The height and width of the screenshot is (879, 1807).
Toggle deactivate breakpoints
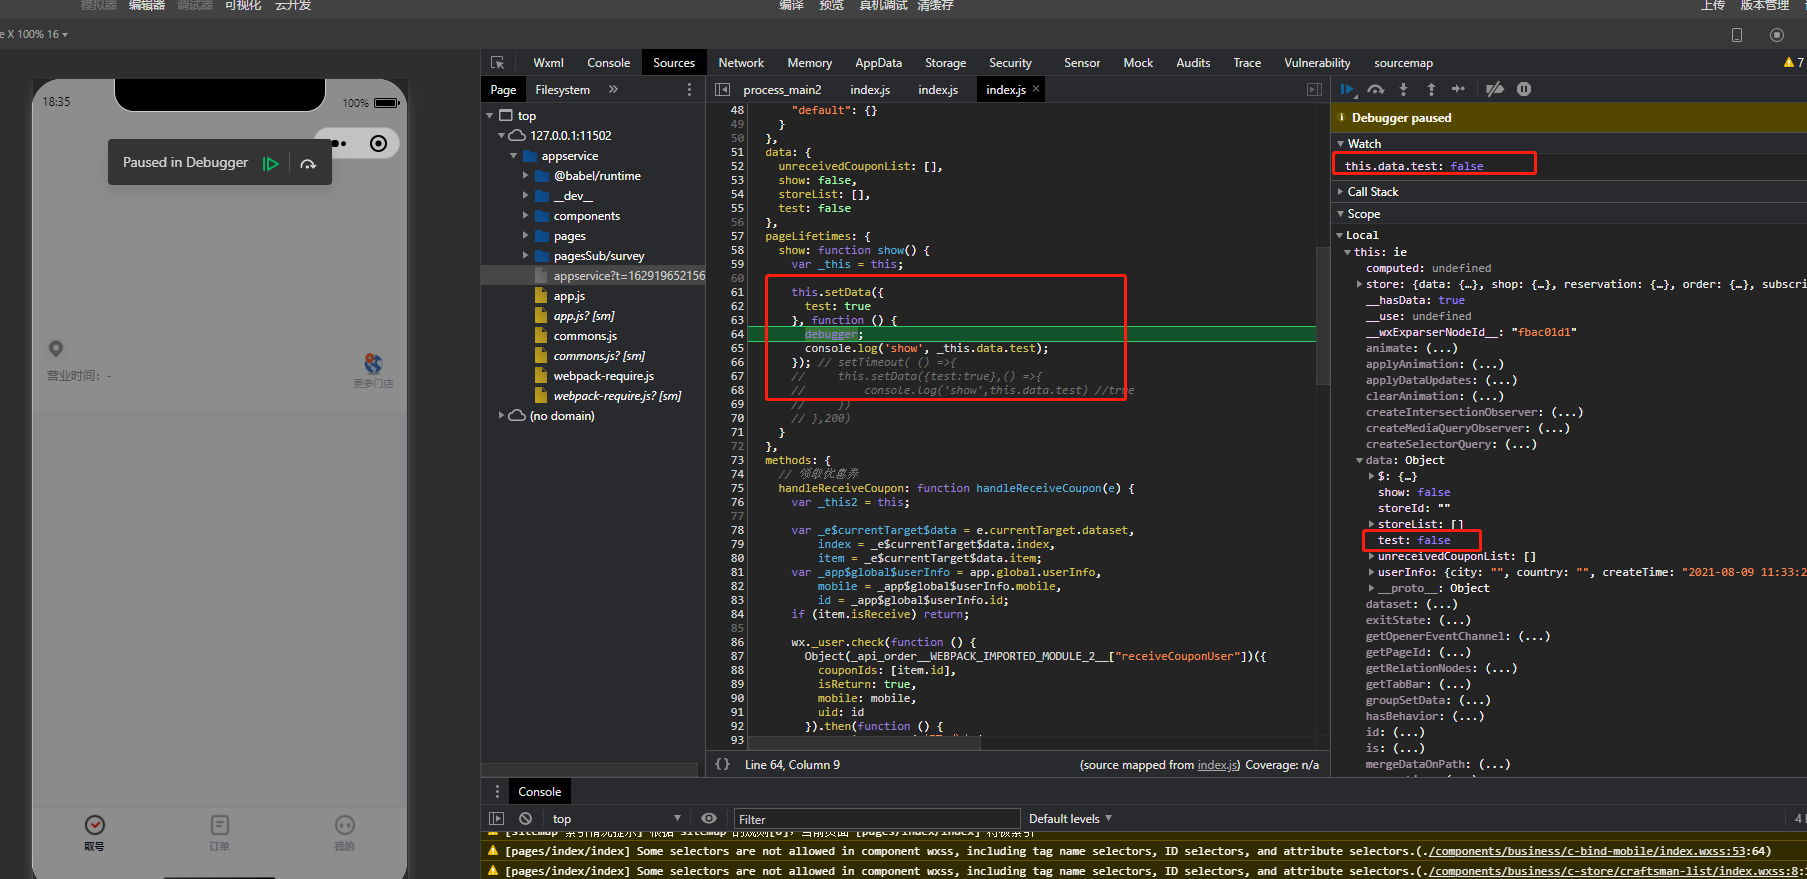click(1494, 89)
